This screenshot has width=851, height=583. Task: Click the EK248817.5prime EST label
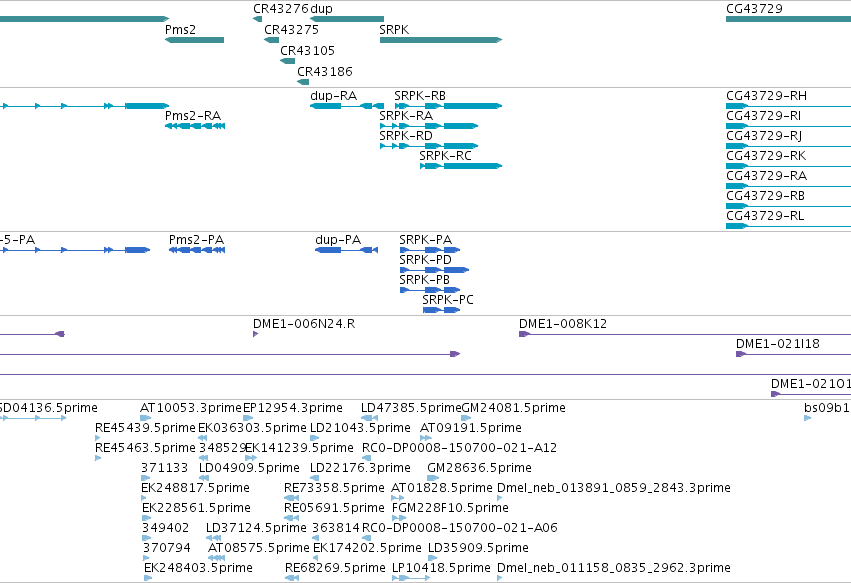coord(195,489)
